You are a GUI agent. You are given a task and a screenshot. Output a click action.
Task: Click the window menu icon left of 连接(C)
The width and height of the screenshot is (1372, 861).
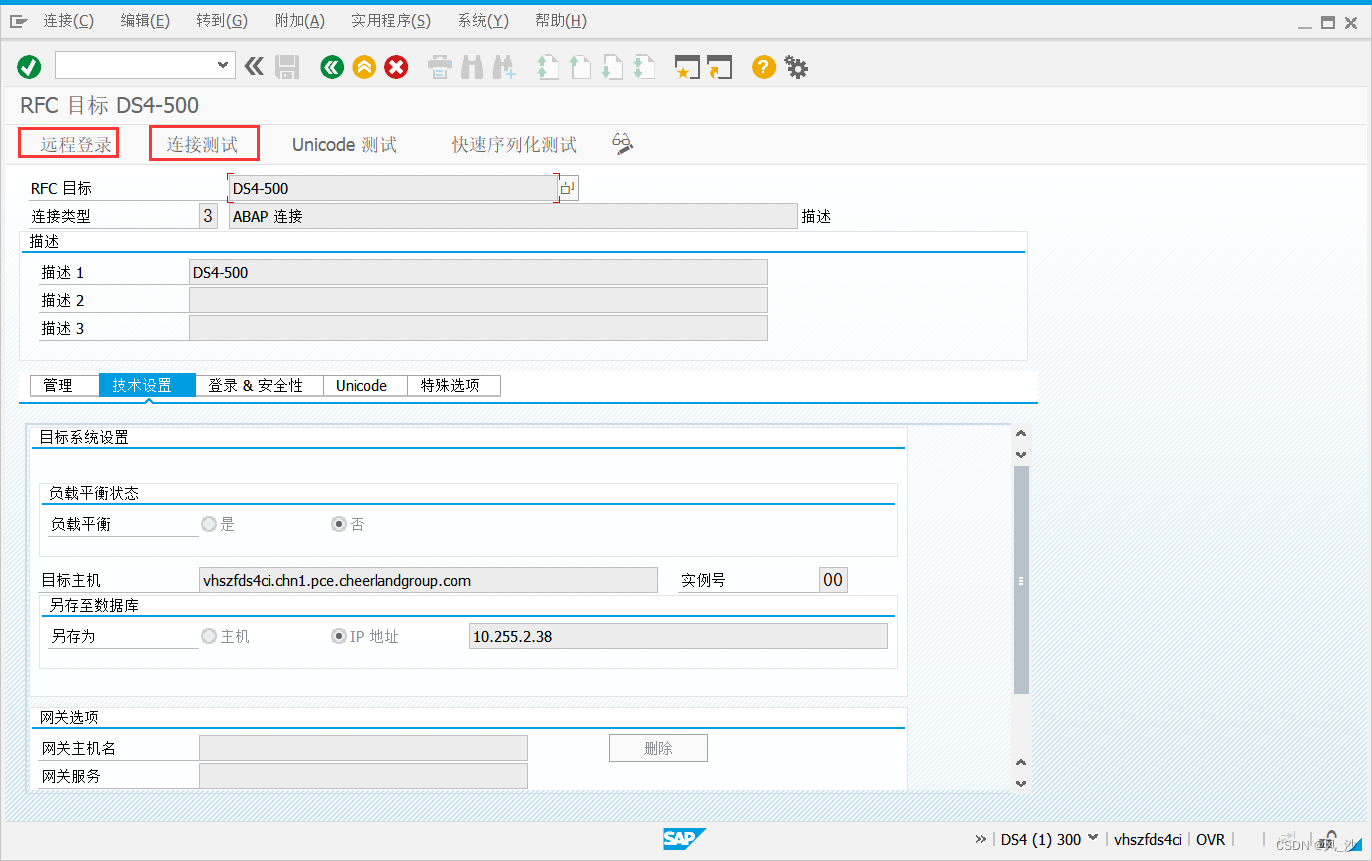tap(18, 21)
